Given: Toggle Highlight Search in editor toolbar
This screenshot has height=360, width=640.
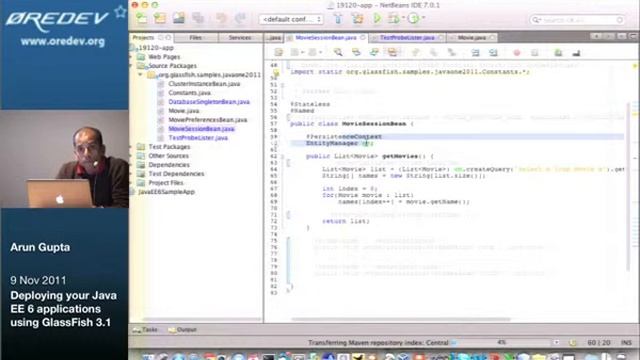Looking at the screenshot, I should point(392,52).
